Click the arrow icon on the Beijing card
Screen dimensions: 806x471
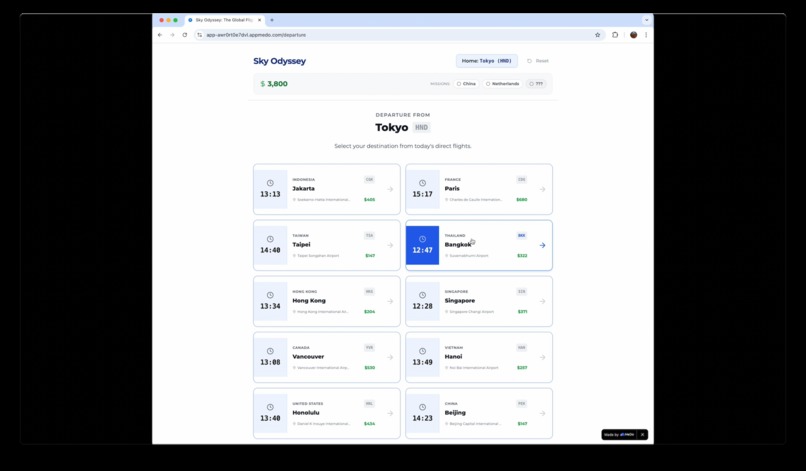(542, 413)
